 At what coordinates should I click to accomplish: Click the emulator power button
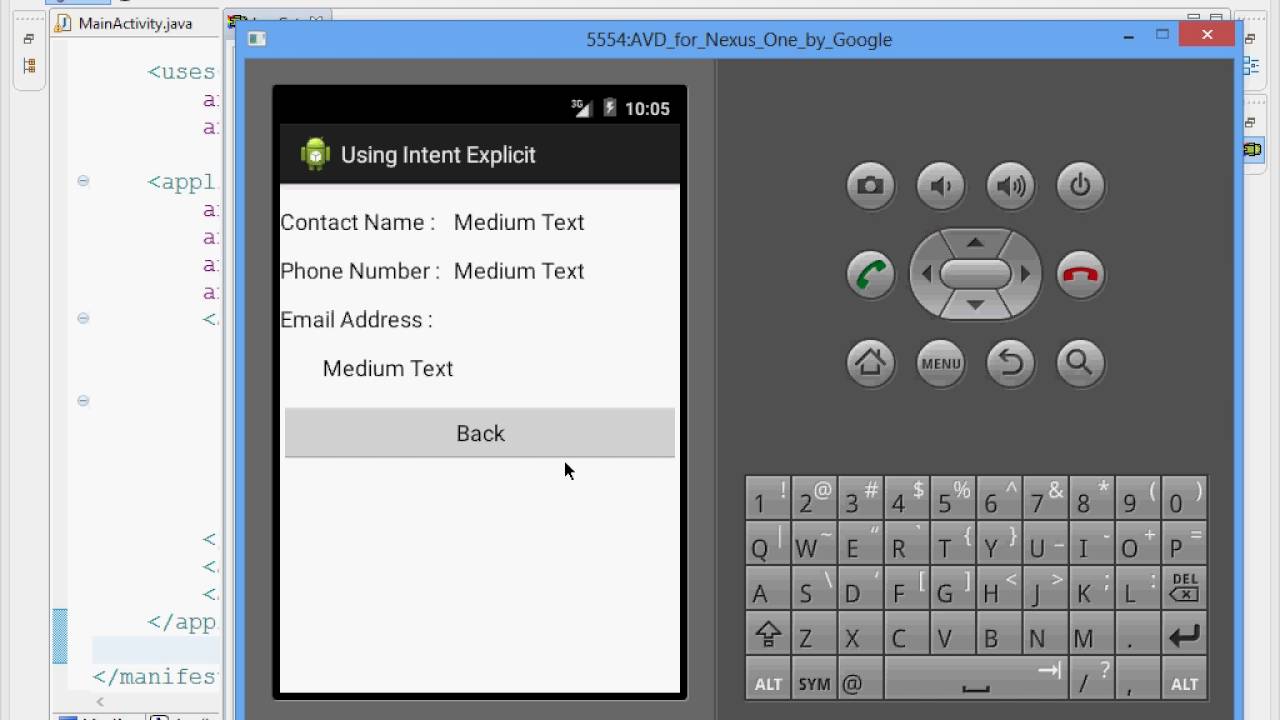click(1080, 186)
